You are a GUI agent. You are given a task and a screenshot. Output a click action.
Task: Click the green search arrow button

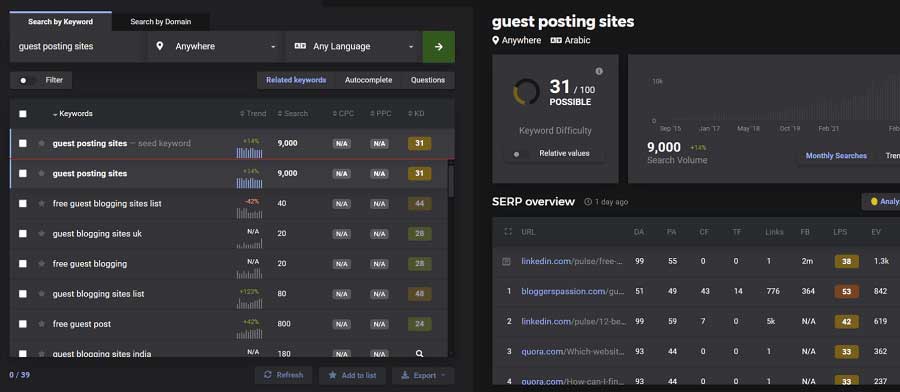439,46
